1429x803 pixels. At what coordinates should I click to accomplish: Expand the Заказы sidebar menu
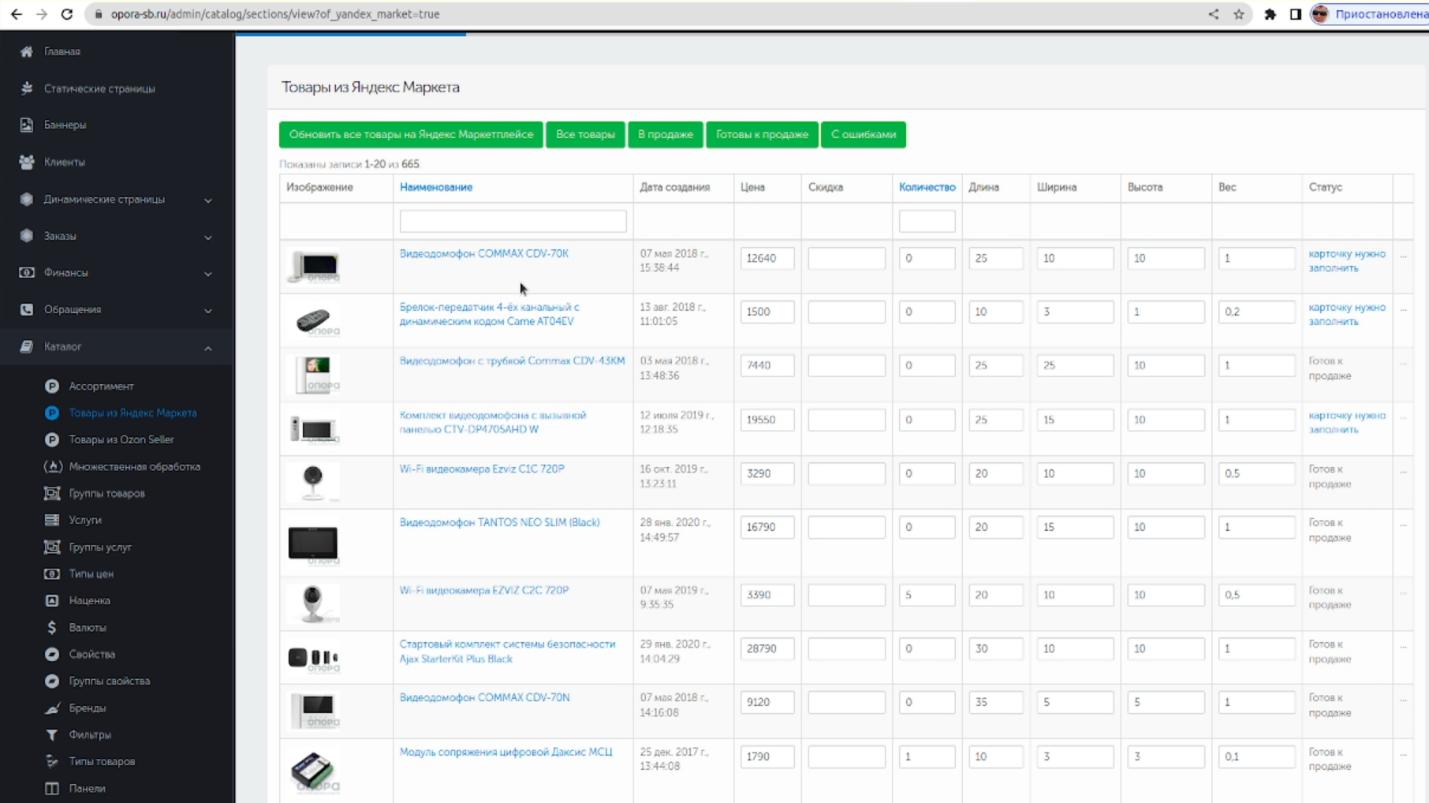208,237
